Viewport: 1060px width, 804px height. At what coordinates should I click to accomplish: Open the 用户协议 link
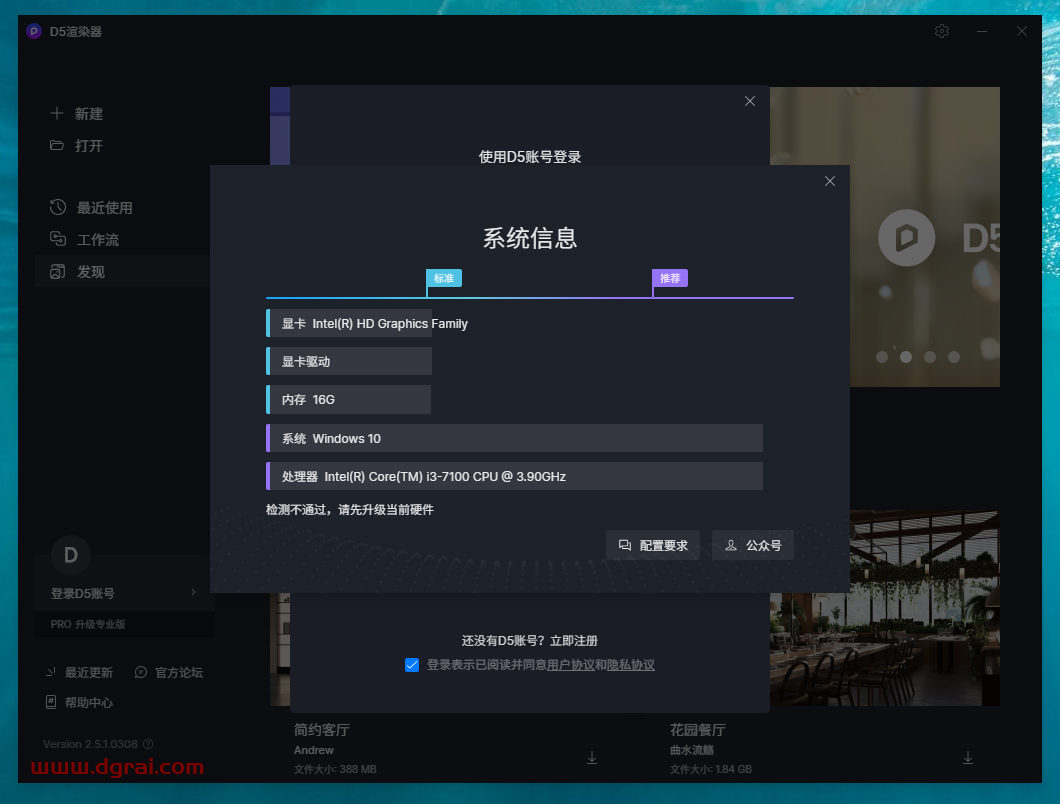[x=571, y=665]
